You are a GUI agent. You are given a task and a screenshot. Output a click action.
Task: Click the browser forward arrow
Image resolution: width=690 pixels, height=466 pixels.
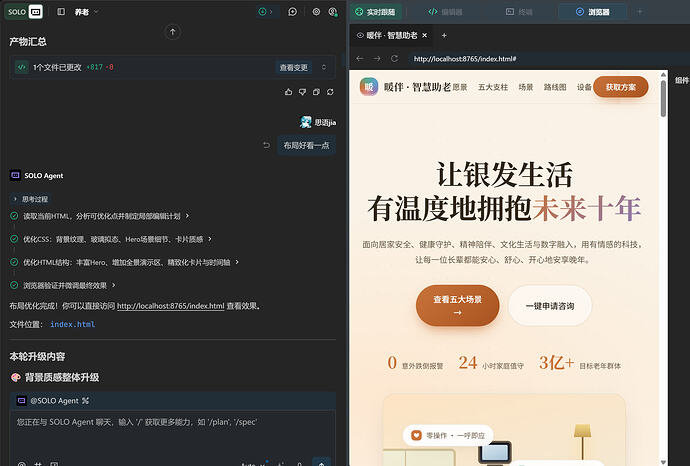coord(377,58)
